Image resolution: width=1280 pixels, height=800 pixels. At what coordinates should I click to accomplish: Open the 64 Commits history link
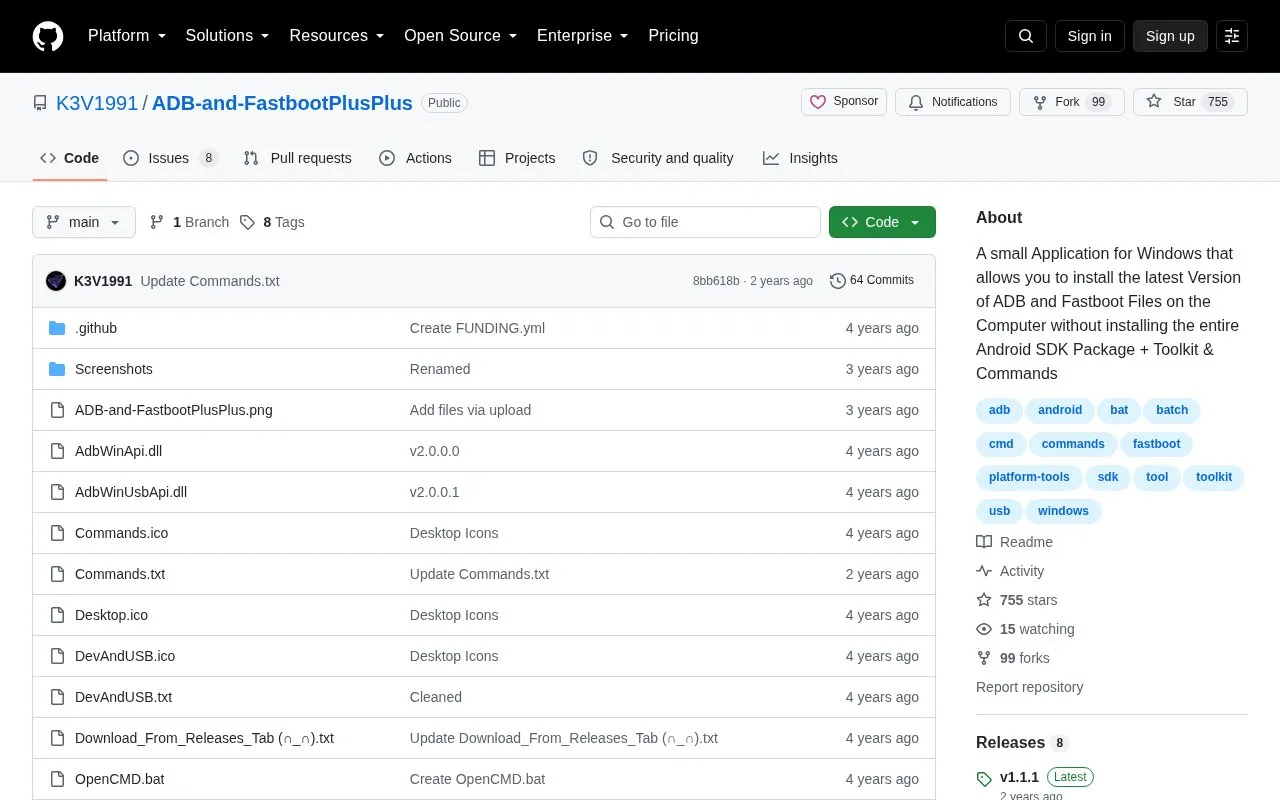coord(872,281)
